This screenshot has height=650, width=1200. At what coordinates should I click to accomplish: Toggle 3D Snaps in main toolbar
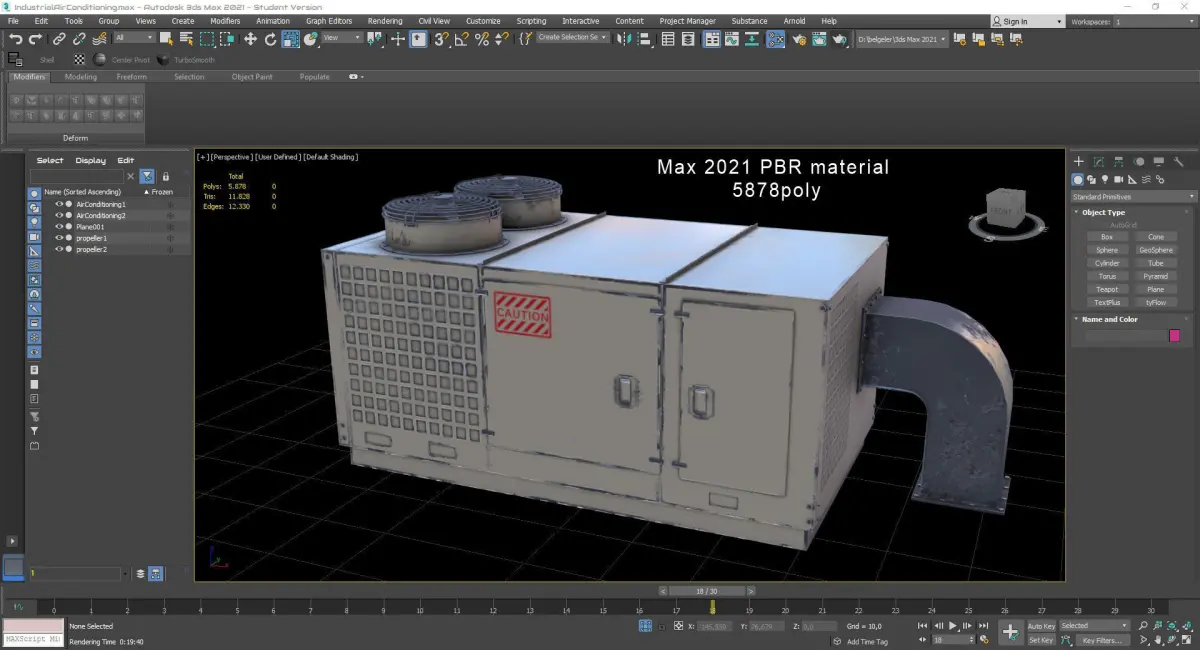[x=441, y=39]
